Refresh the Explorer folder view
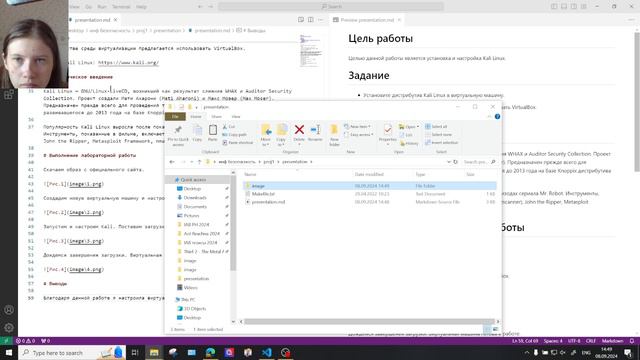Screen dimensions: 640x360 click(x=456, y=162)
